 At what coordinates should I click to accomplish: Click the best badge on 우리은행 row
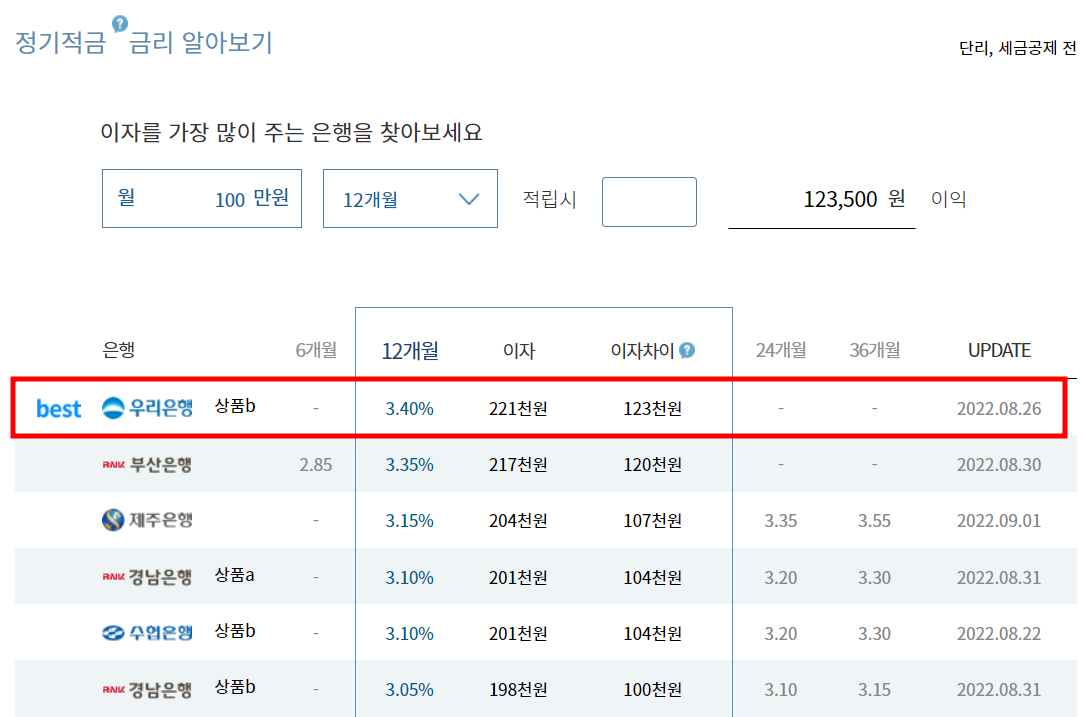[59, 408]
